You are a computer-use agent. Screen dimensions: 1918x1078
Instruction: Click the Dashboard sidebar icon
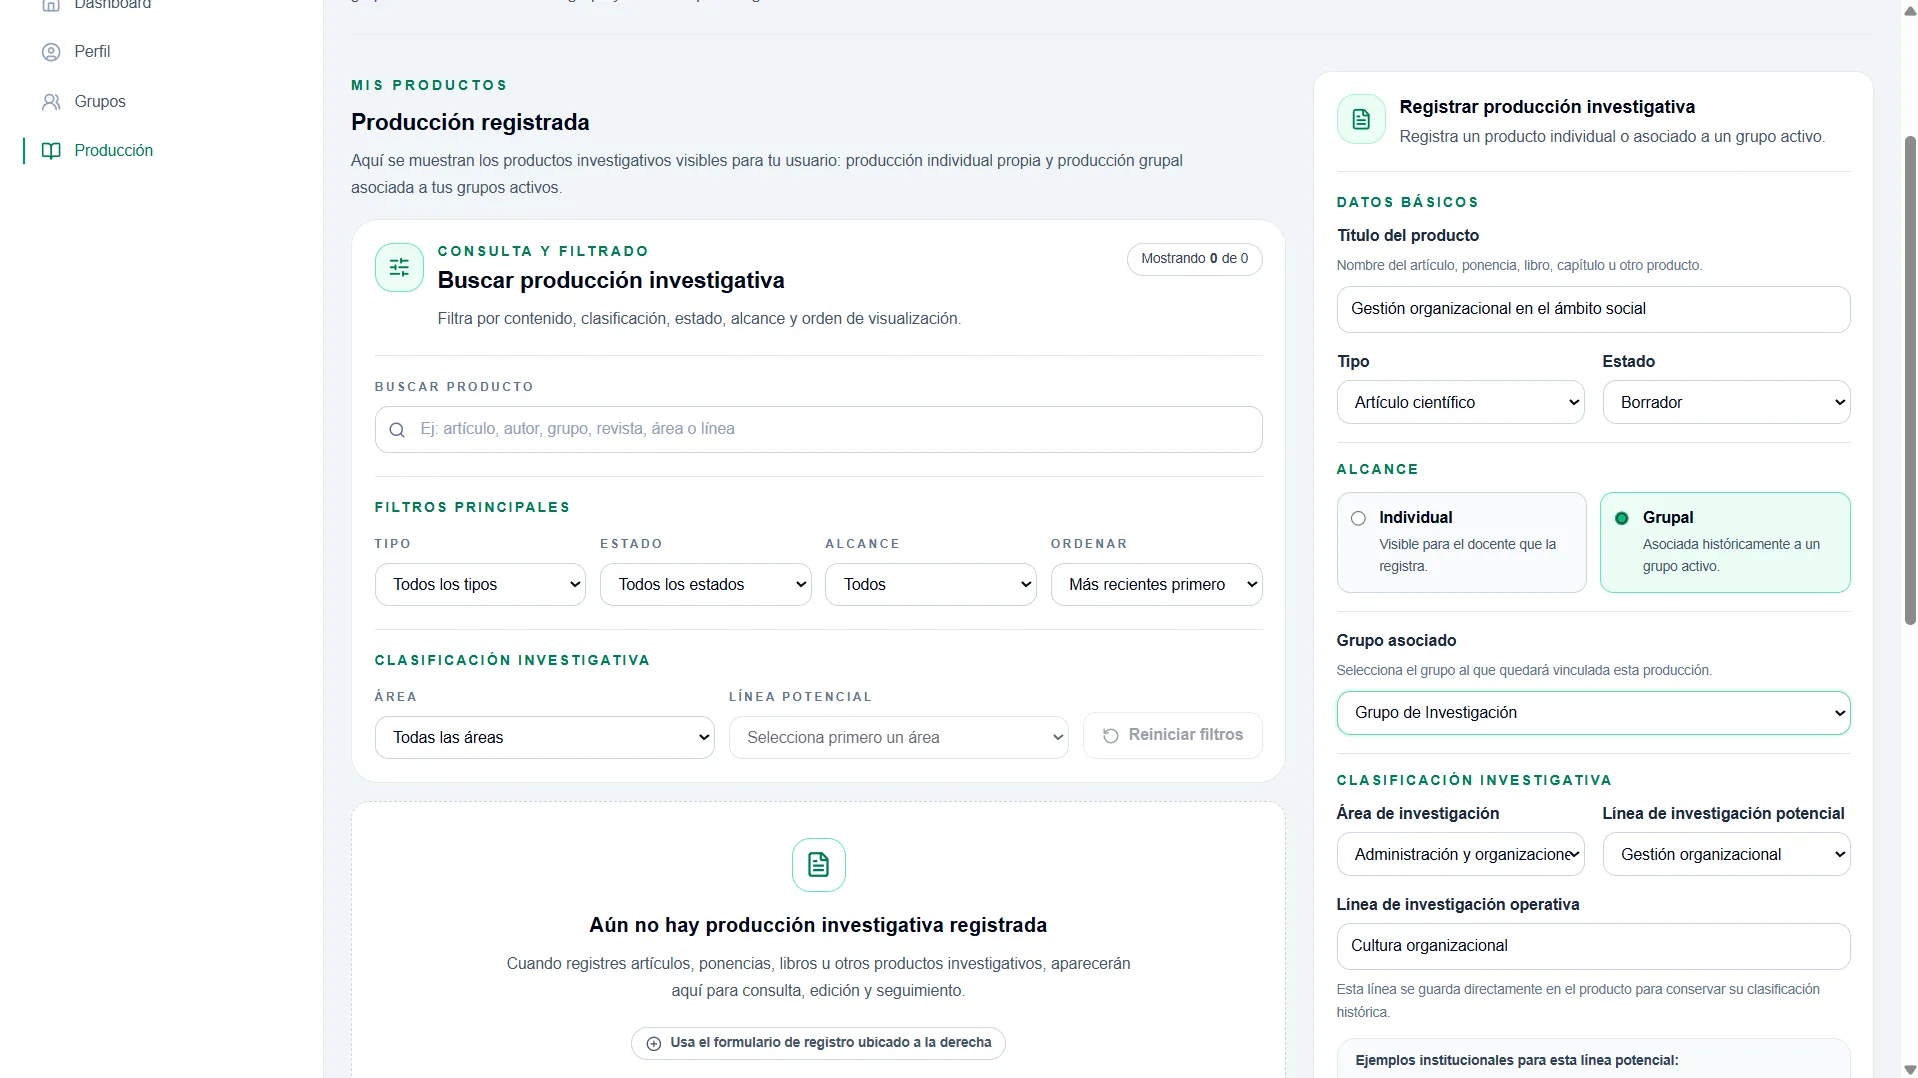(x=51, y=5)
